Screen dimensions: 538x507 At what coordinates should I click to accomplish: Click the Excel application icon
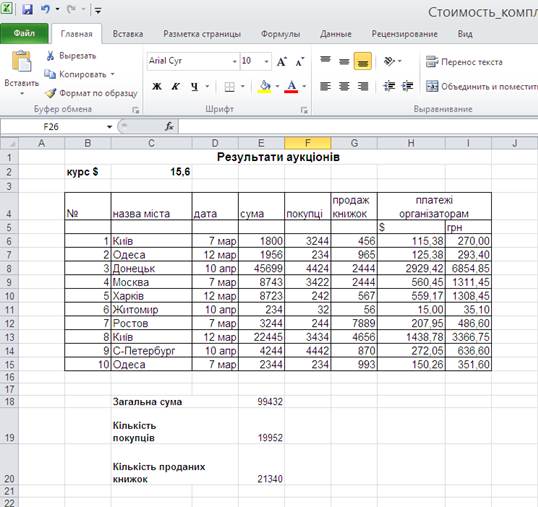coord(7,8)
